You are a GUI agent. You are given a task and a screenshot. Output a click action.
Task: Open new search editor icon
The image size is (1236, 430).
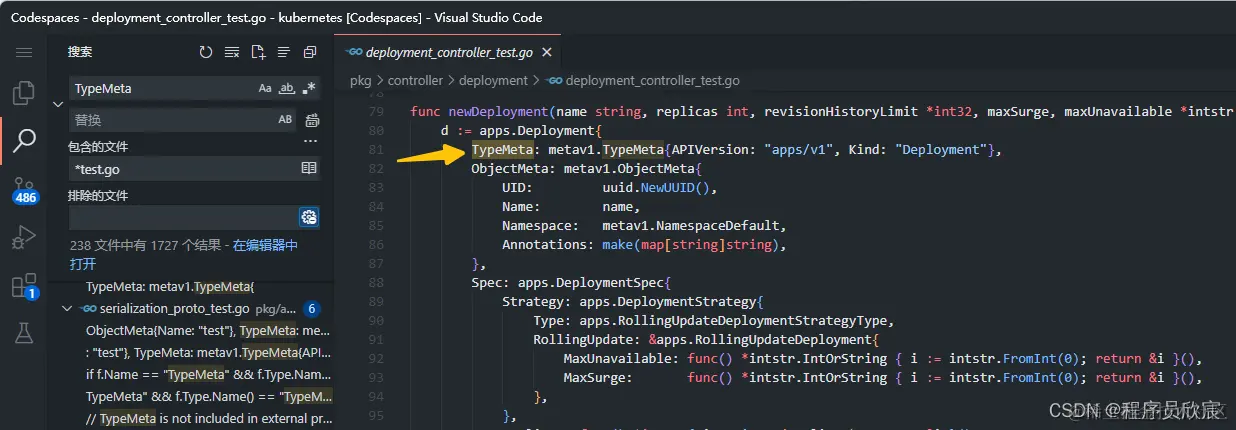[258, 52]
